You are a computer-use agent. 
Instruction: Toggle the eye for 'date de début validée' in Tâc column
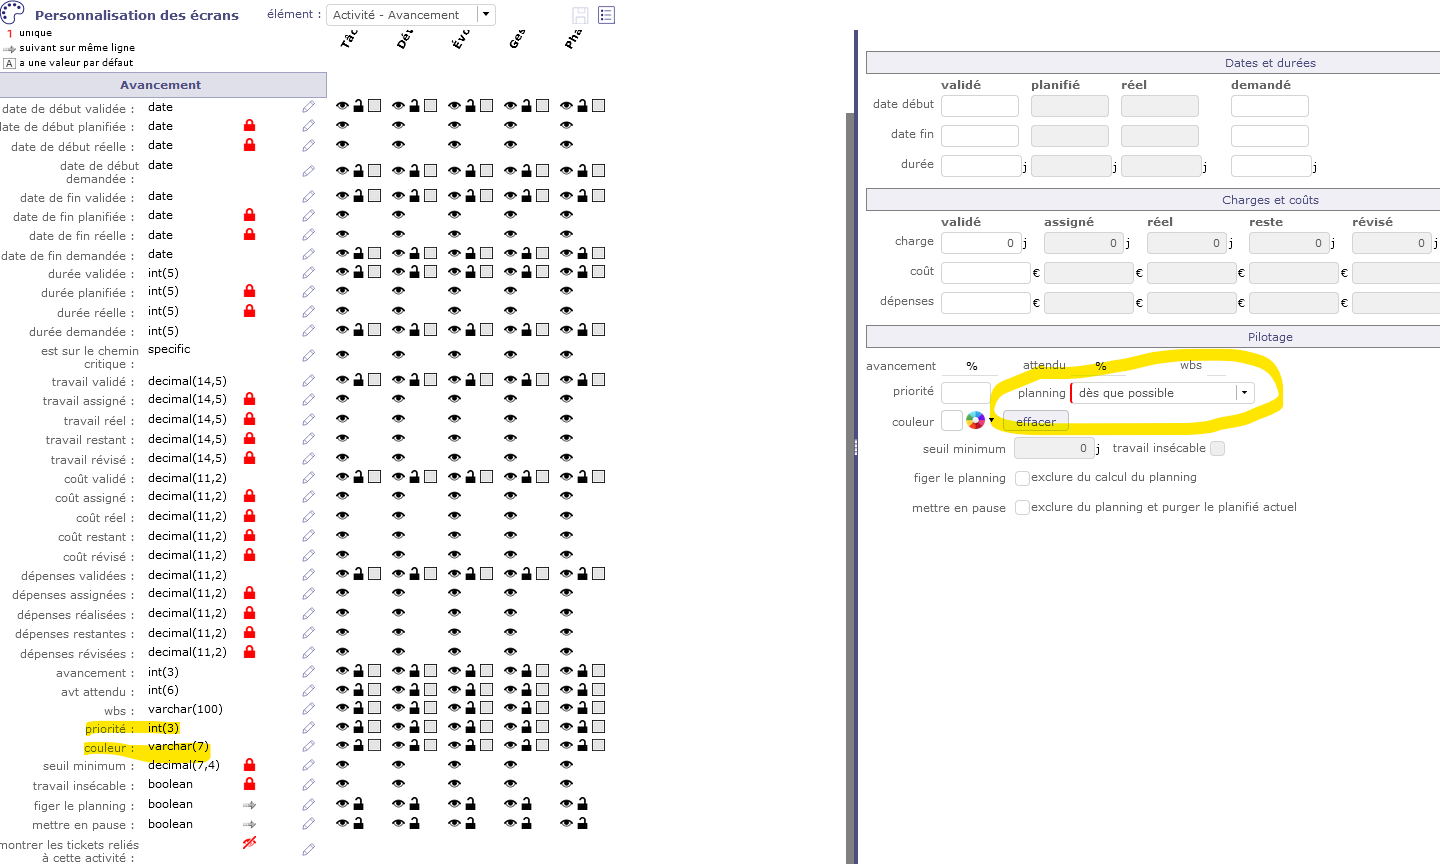342,106
